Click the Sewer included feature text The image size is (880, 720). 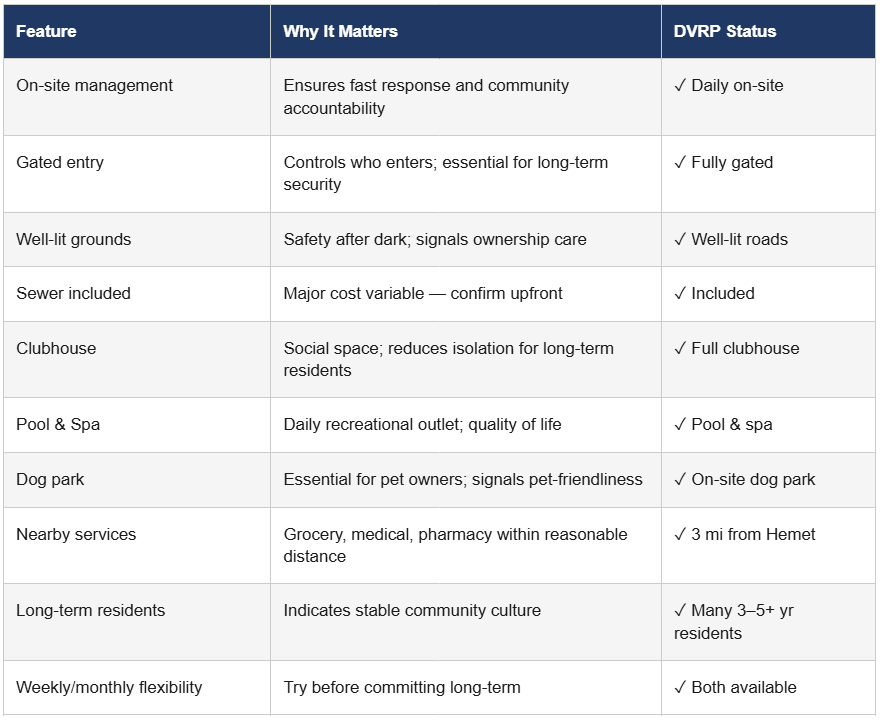pyautogui.click(x=73, y=294)
